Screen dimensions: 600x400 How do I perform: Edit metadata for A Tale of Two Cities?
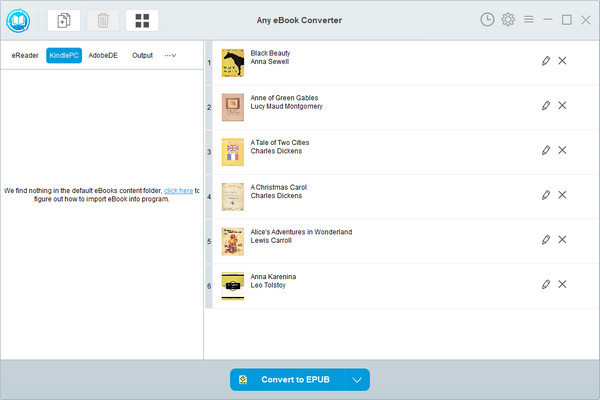click(x=545, y=150)
